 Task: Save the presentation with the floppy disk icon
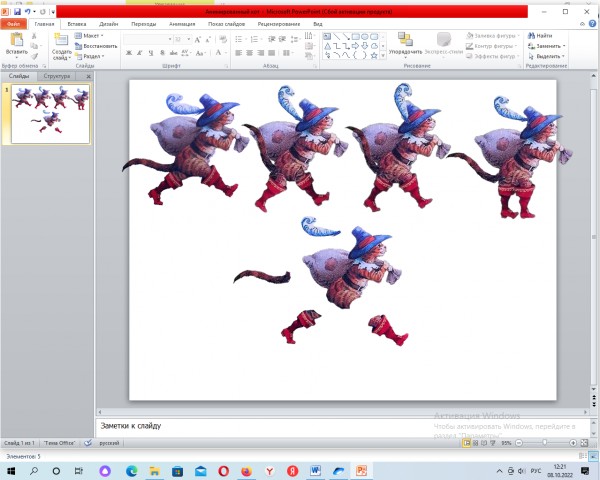(17, 12)
